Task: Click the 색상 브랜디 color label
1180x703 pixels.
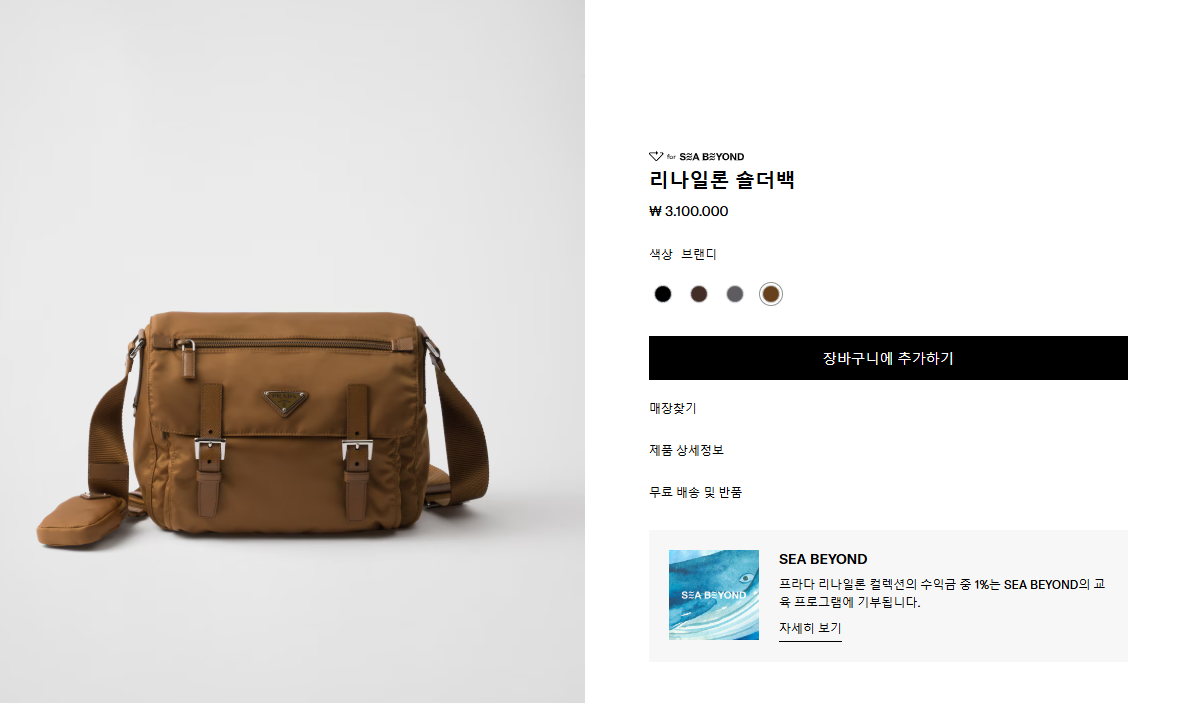Action: pyautogui.click(x=683, y=254)
